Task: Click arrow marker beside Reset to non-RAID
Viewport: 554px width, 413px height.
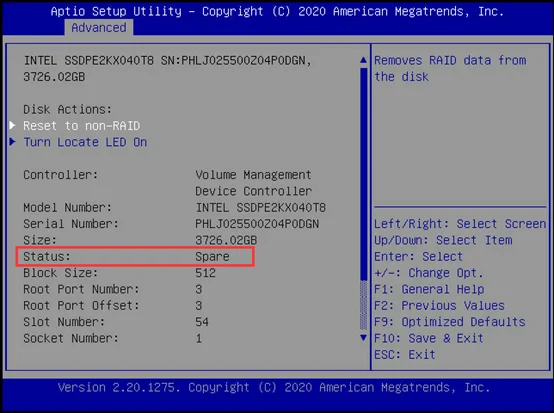Action: (12, 125)
